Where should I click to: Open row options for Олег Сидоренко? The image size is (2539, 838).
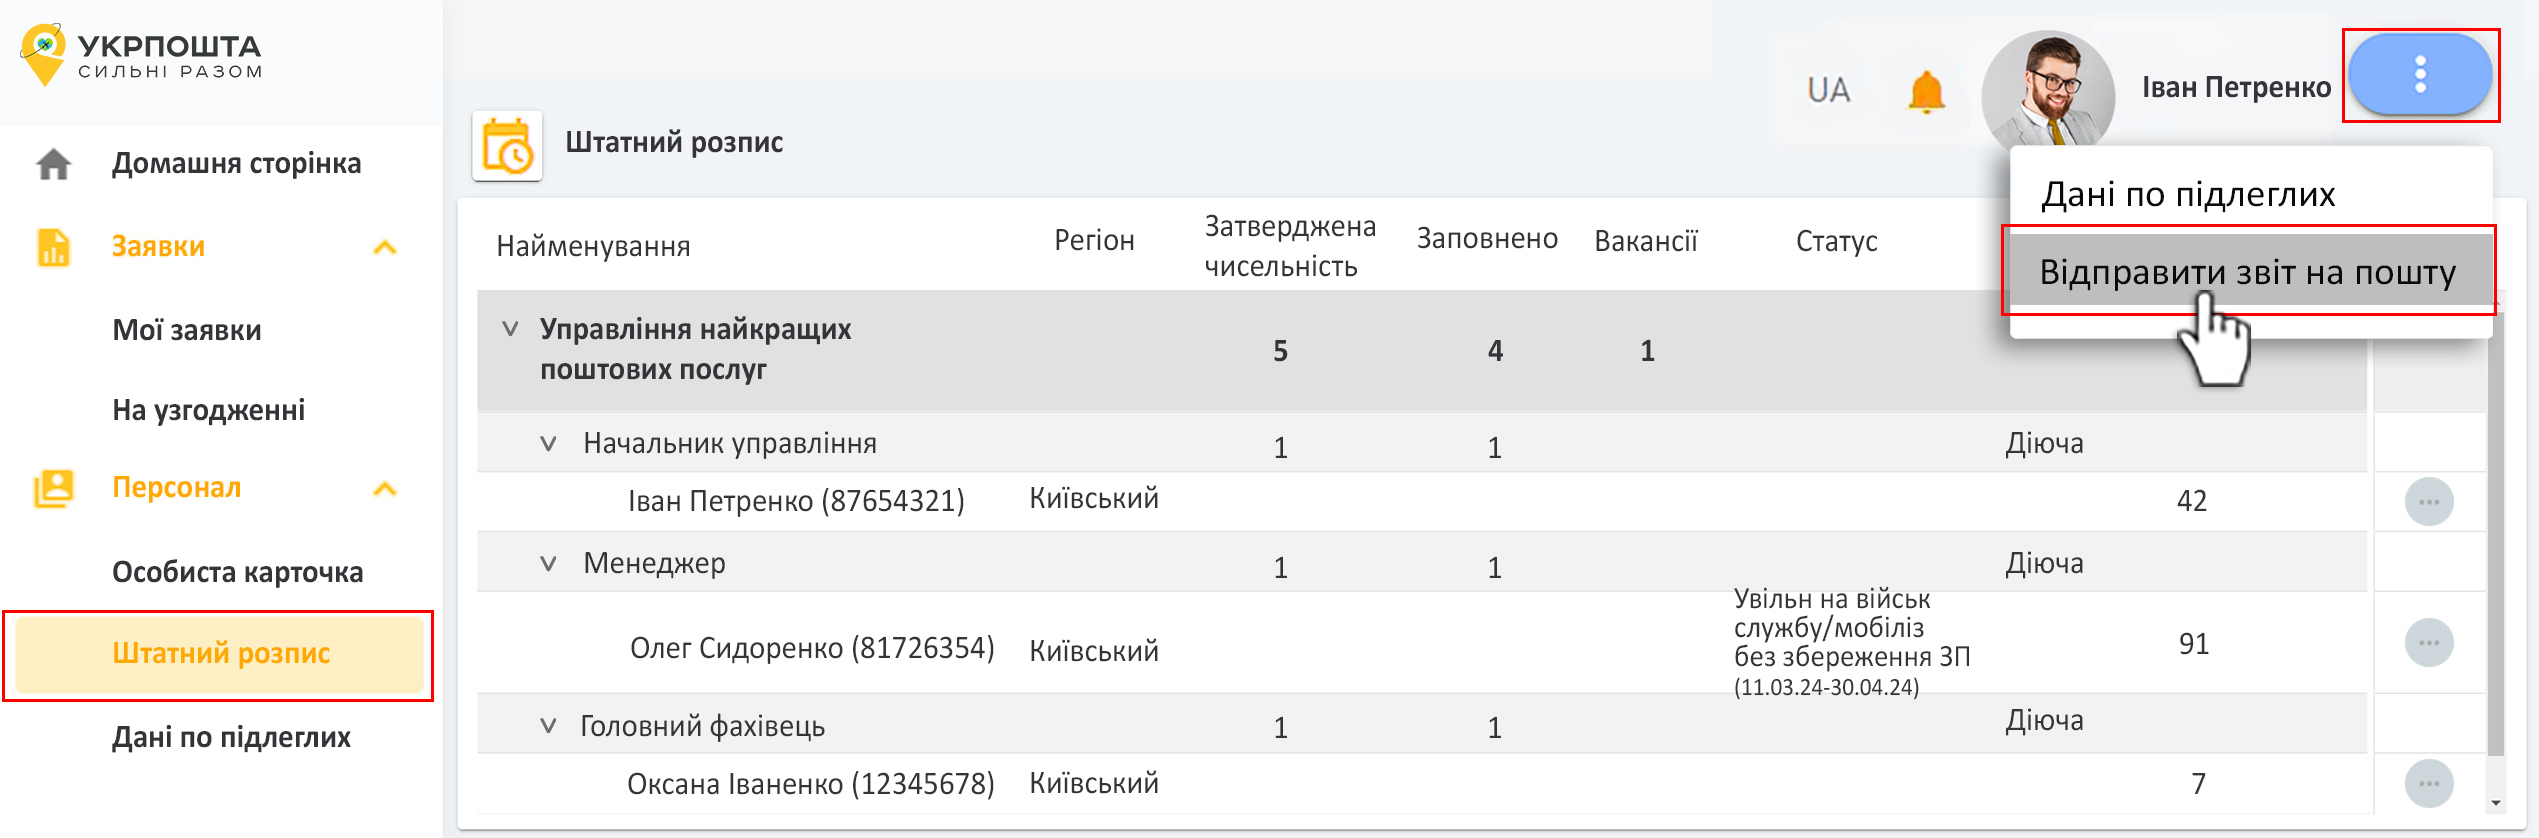(2428, 643)
